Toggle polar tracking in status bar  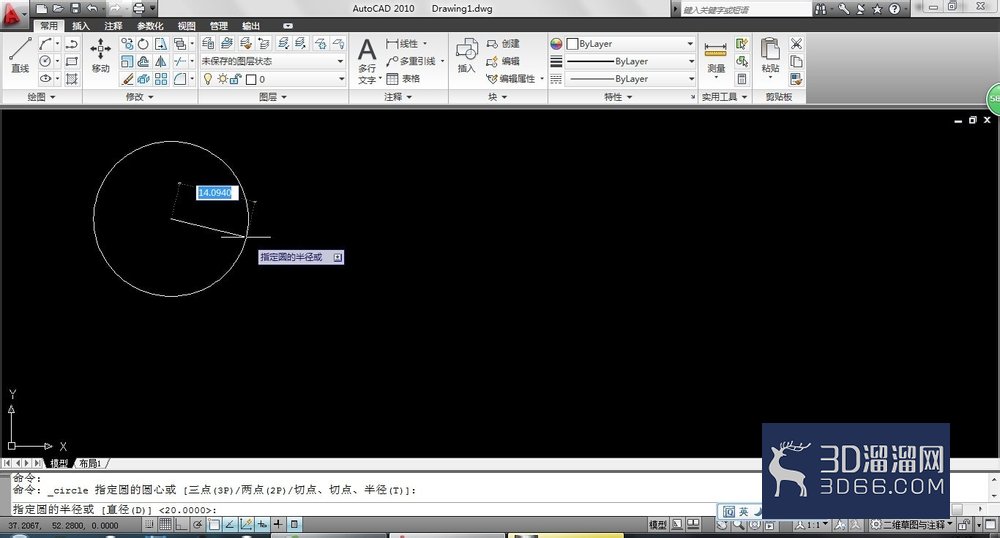pyautogui.click(x=198, y=525)
